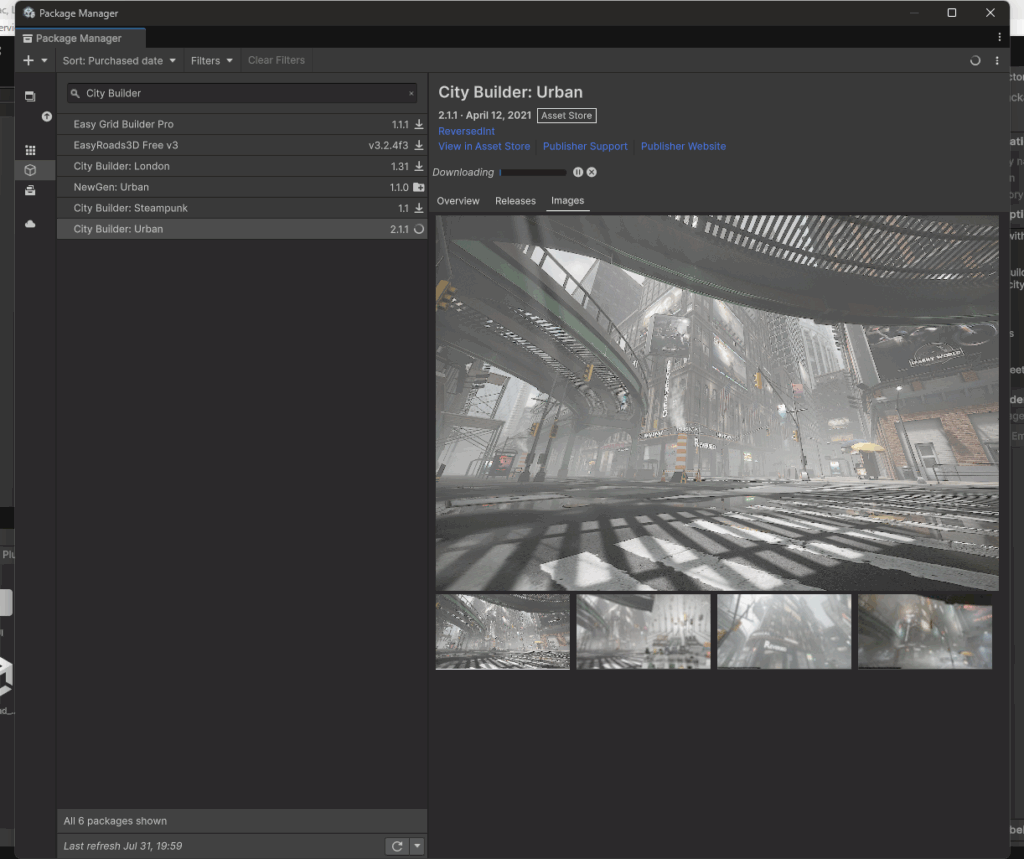Open the Publisher Support link
The image size is (1024, 859).
coord(585,146)
